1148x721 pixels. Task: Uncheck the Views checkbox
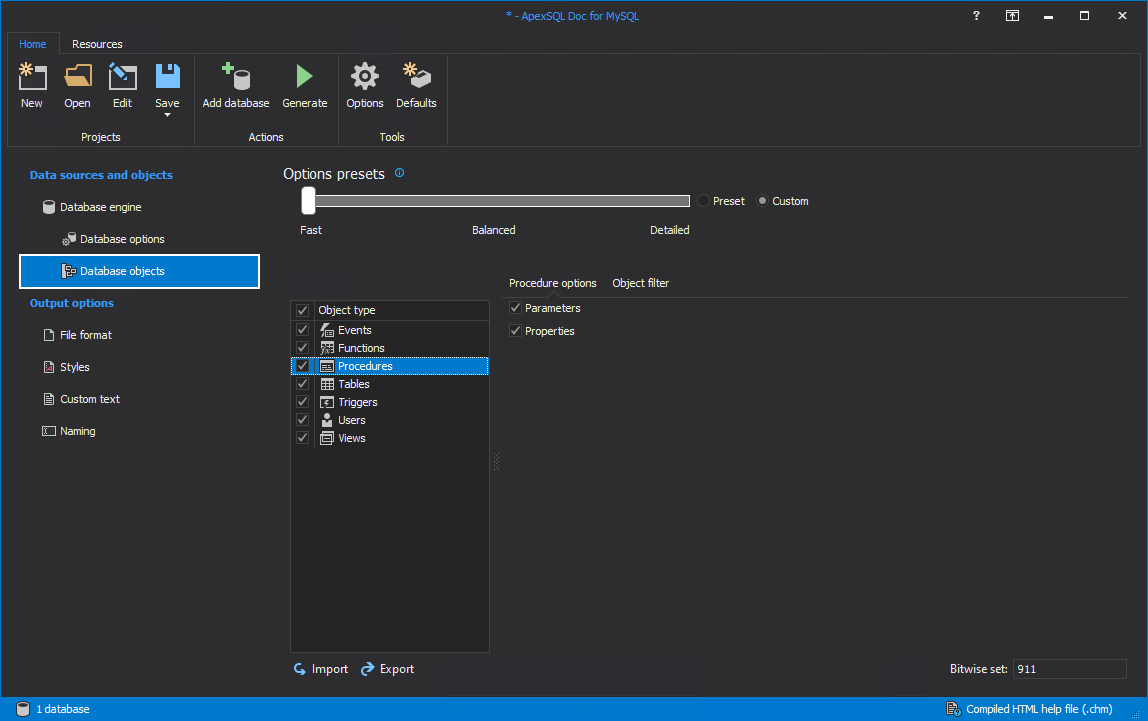[302, 438]
